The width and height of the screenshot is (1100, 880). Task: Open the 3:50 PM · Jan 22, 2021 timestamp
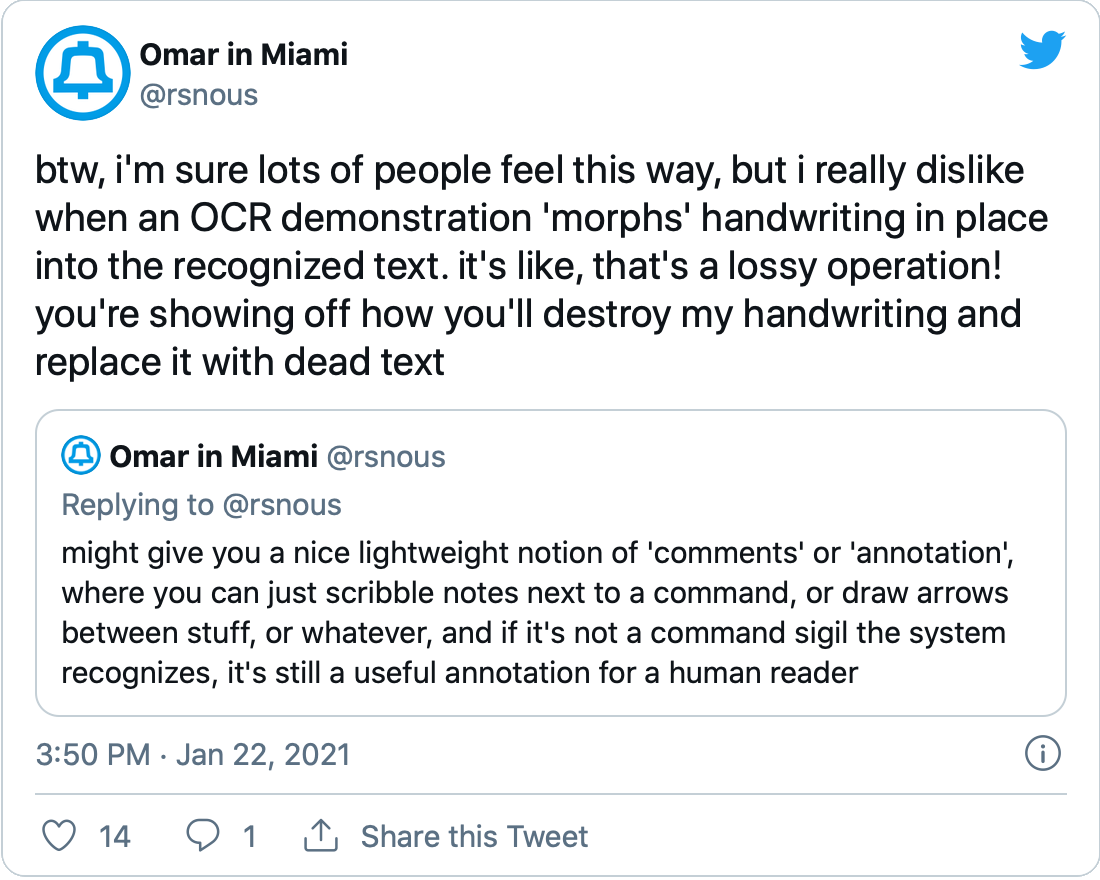click(193, 754)
